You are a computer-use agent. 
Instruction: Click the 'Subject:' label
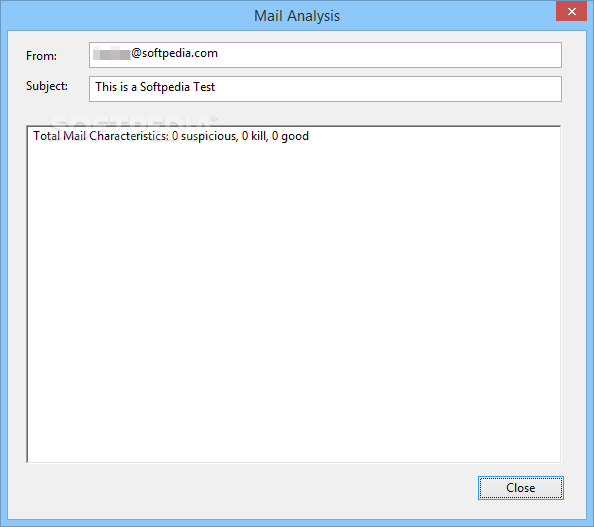pos(47,86)
